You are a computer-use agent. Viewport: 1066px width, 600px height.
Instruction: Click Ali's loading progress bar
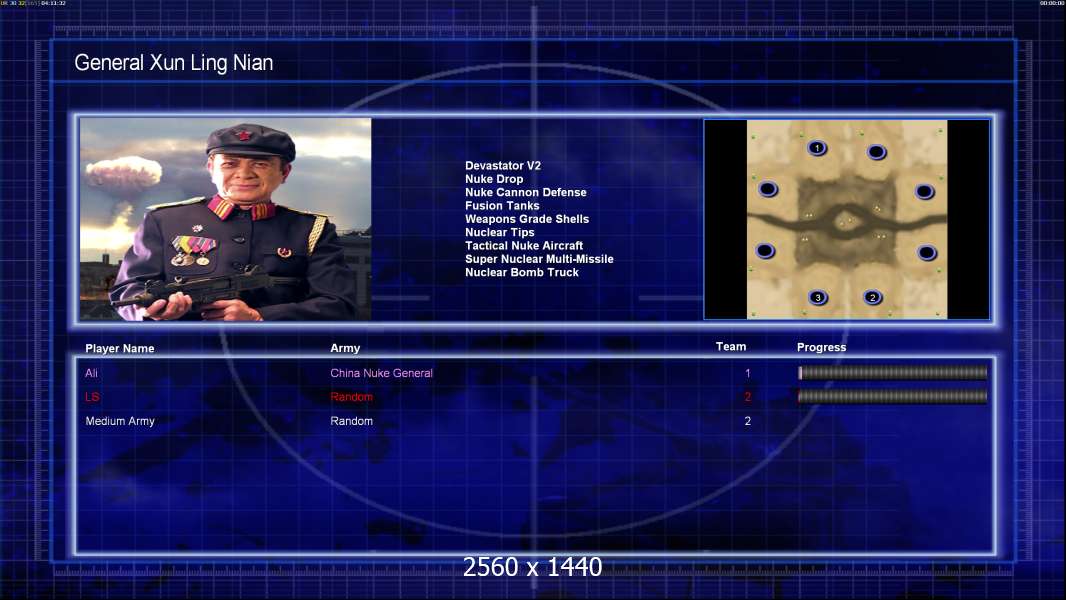[893, 372]
